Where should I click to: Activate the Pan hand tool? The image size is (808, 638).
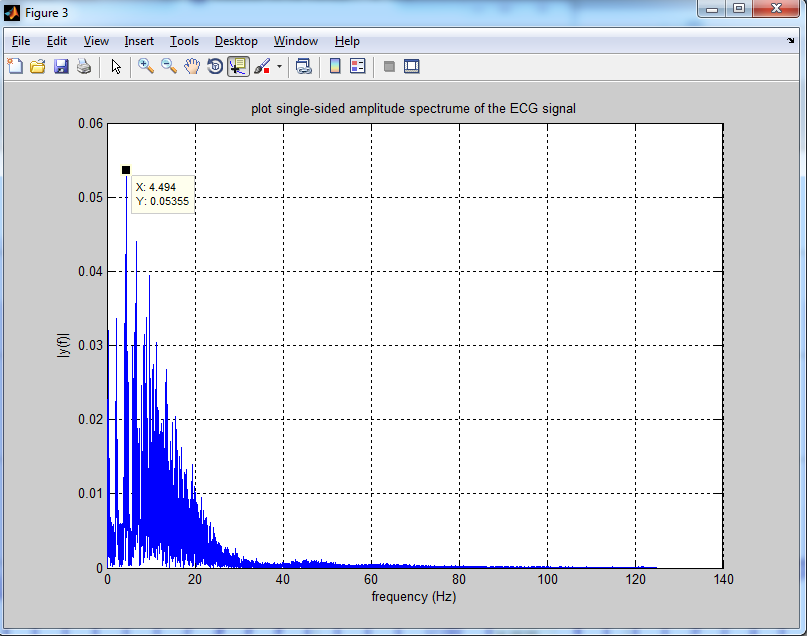point(191,66)
